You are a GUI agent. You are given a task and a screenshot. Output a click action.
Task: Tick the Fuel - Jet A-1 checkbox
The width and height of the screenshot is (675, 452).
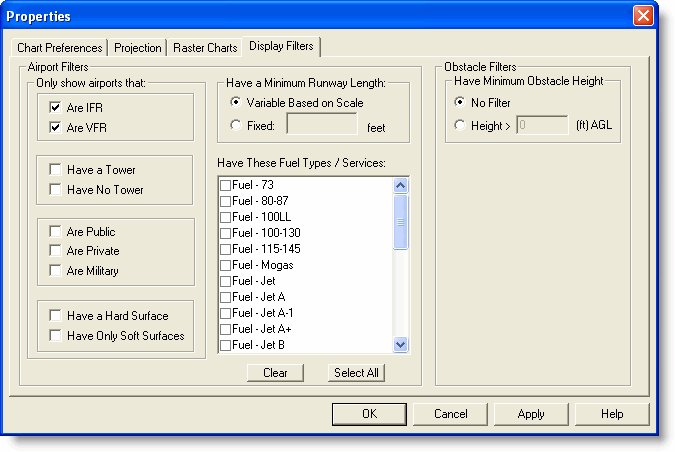(226, 313)
